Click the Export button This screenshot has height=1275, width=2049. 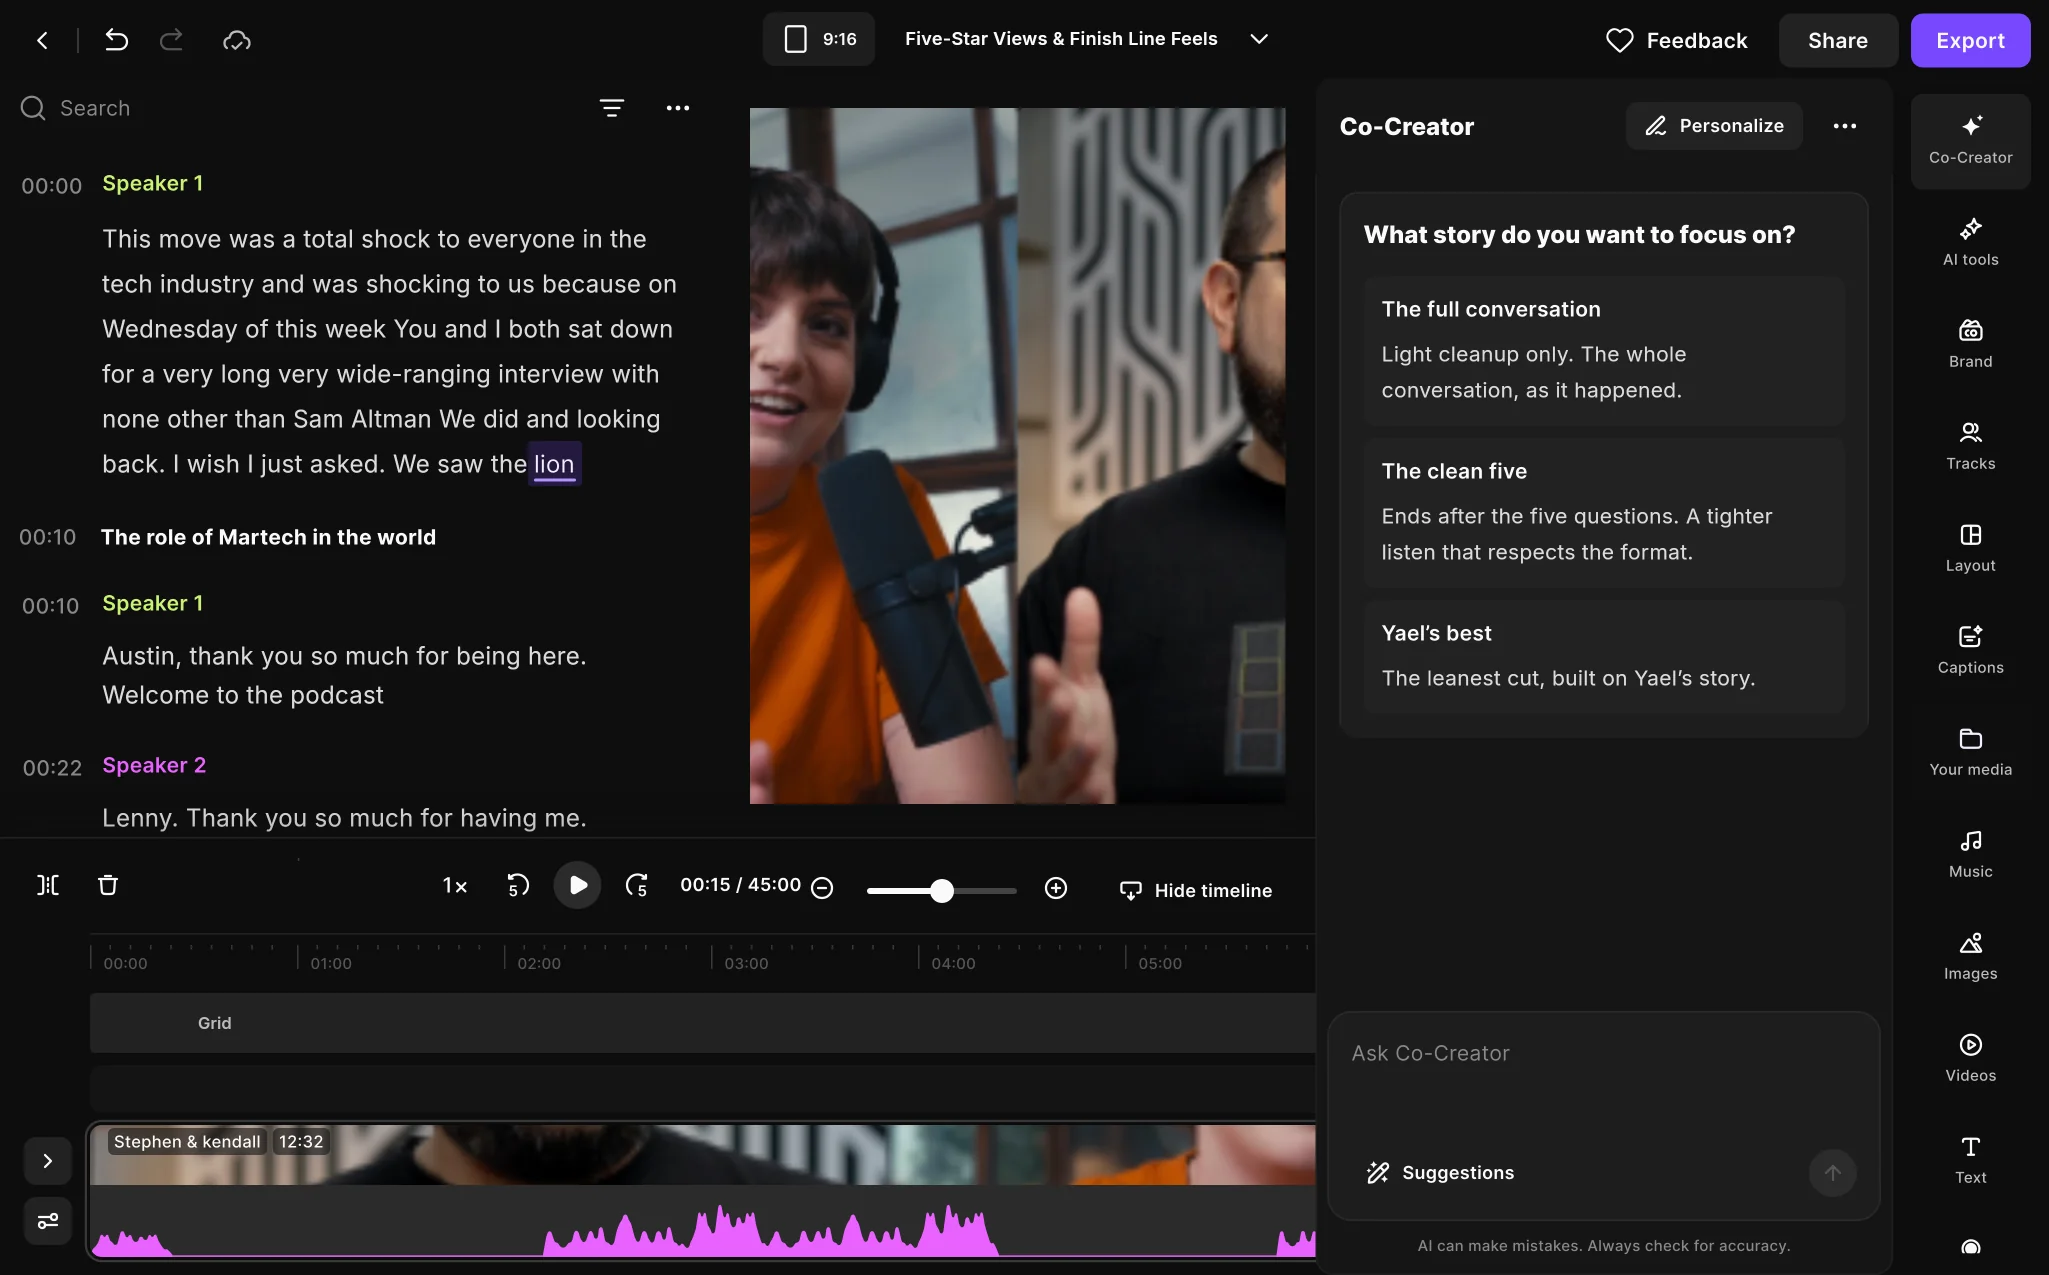(1970, 40)
